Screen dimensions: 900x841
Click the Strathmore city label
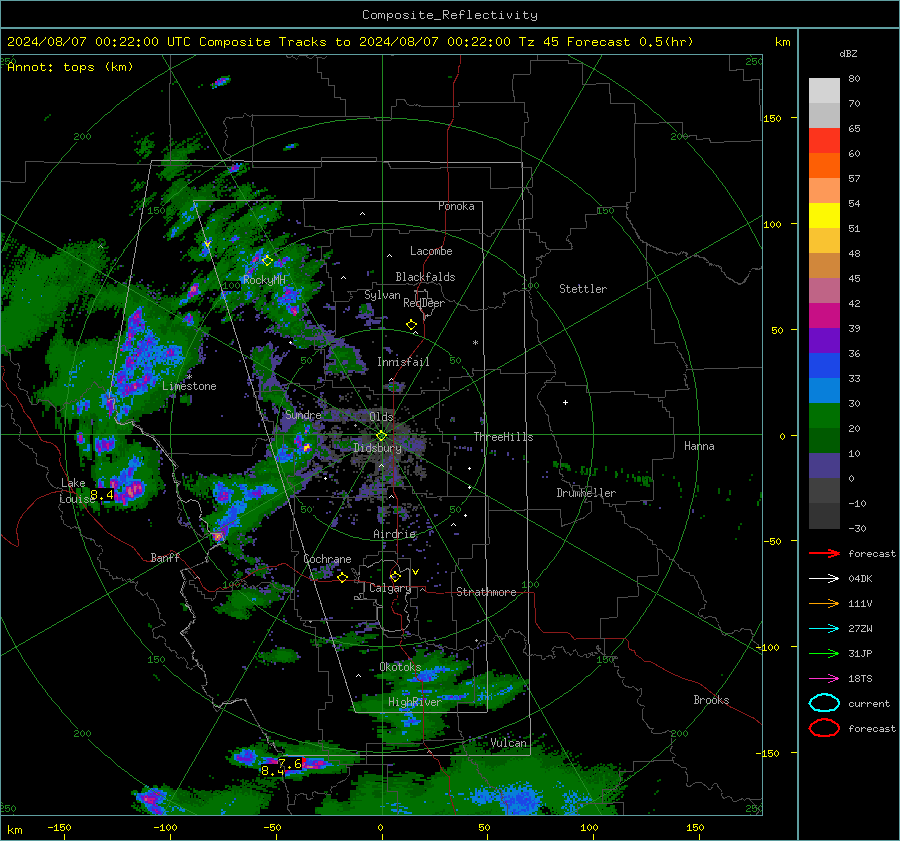[486, 592]
